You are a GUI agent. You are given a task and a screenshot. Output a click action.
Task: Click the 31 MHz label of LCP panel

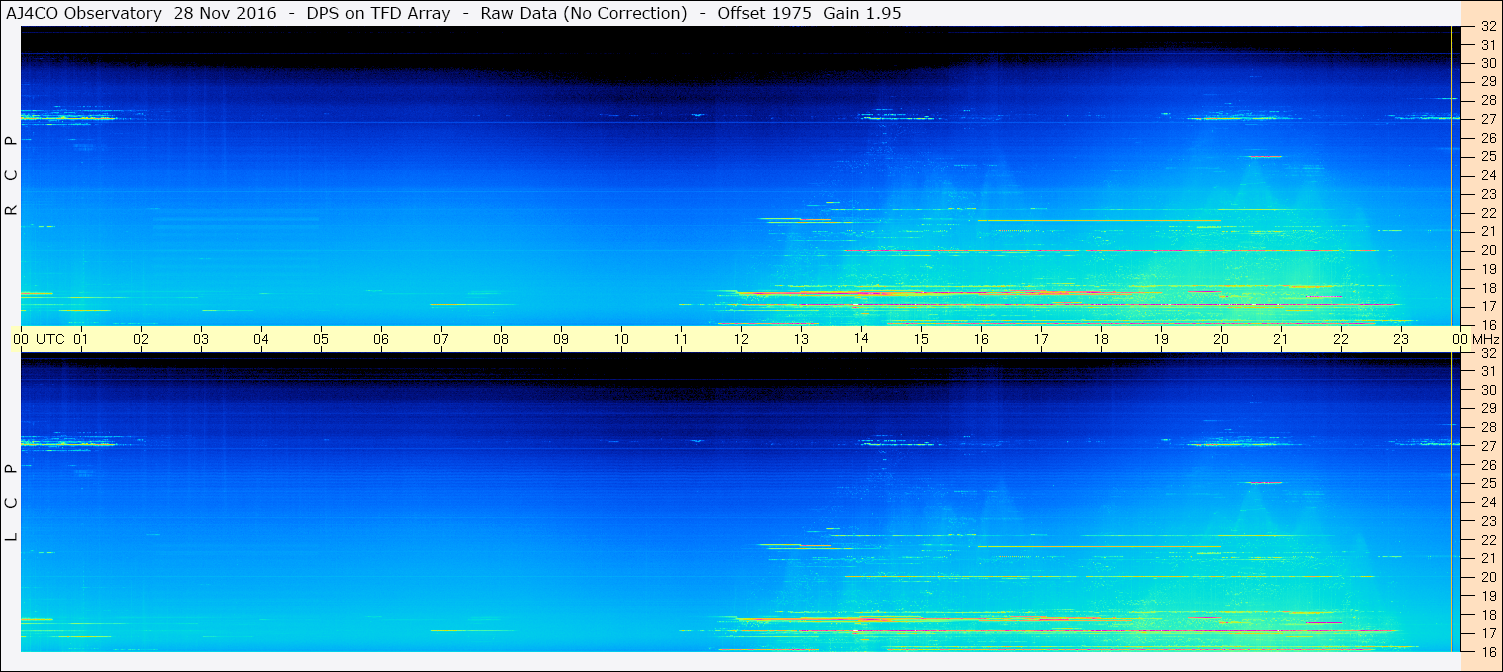point(1488,371)
